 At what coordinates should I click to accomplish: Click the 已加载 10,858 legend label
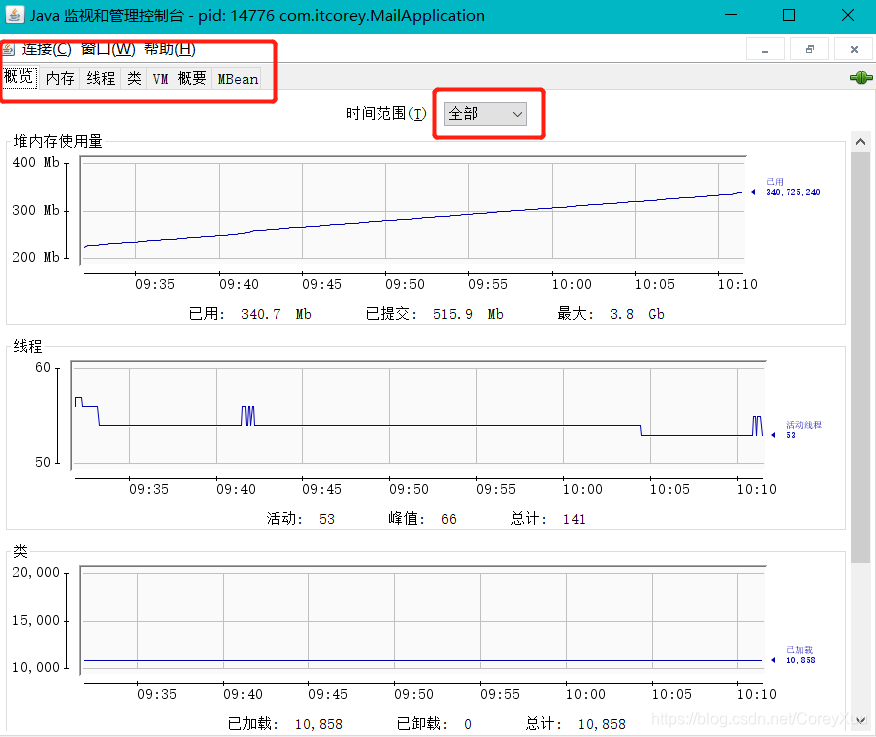click(x=800, y=655)
